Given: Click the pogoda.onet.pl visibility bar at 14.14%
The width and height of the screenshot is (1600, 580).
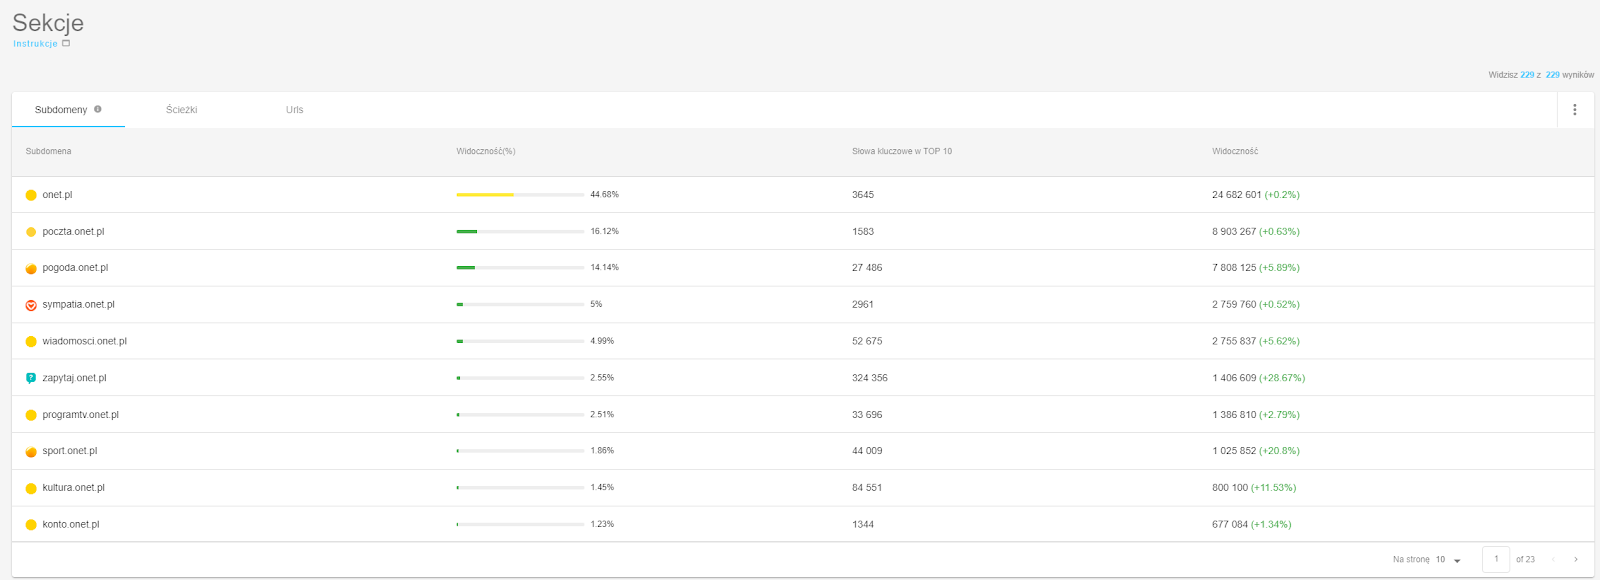Looking at the screenshot, I should pyautogui.click(x=520, y=268).
